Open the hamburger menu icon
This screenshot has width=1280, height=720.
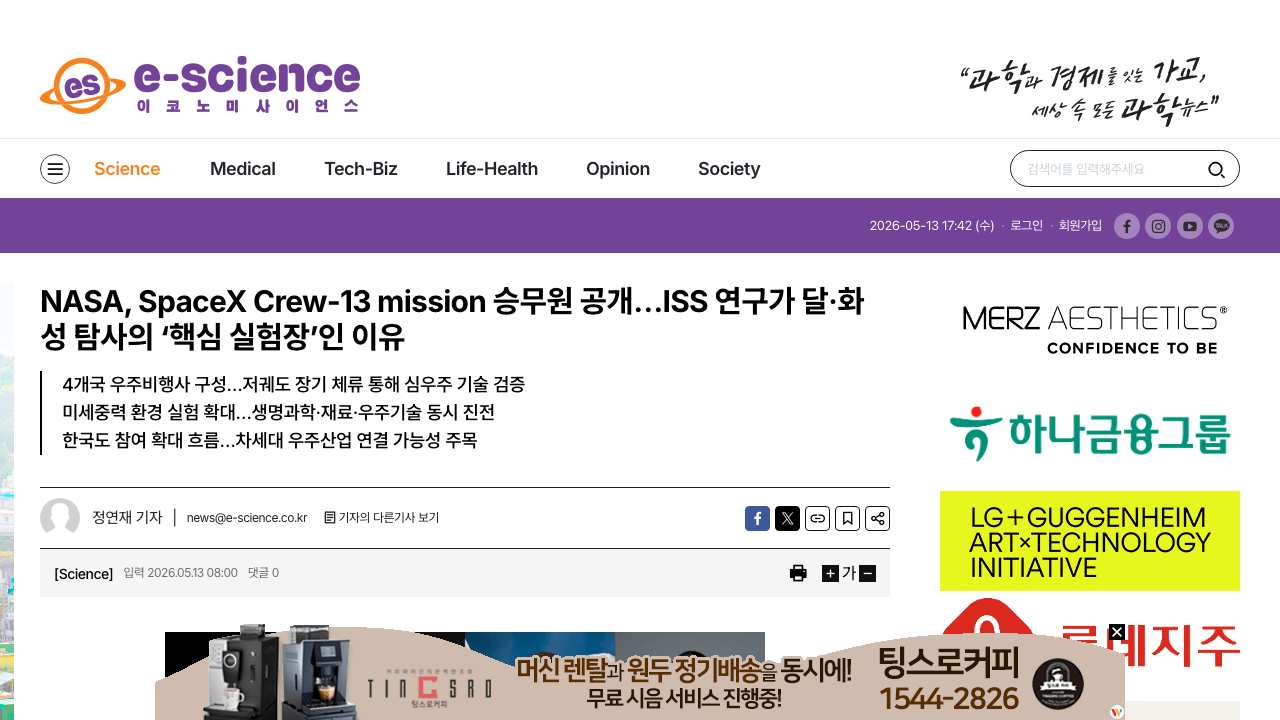(55, 169)
